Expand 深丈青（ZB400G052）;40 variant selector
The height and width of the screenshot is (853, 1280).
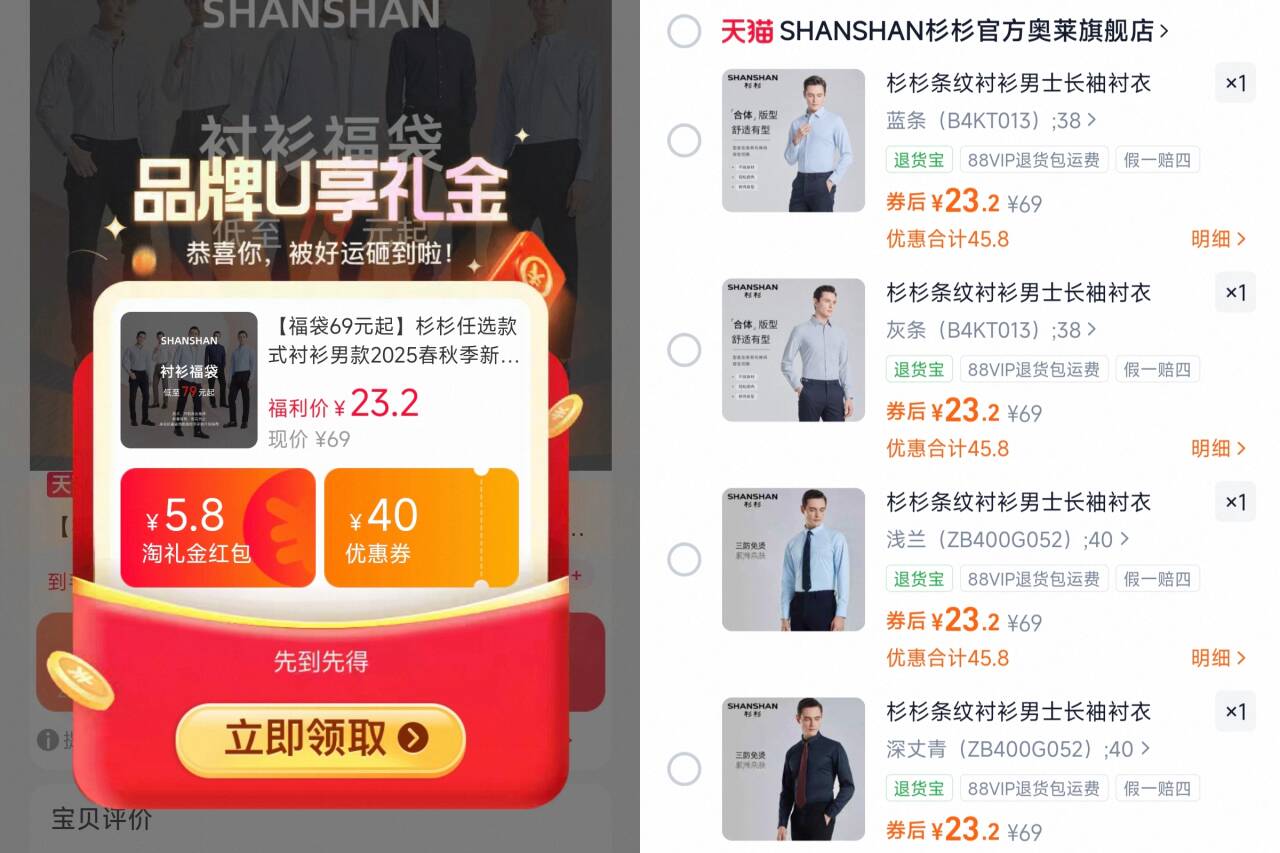(x=1018, y=749)
